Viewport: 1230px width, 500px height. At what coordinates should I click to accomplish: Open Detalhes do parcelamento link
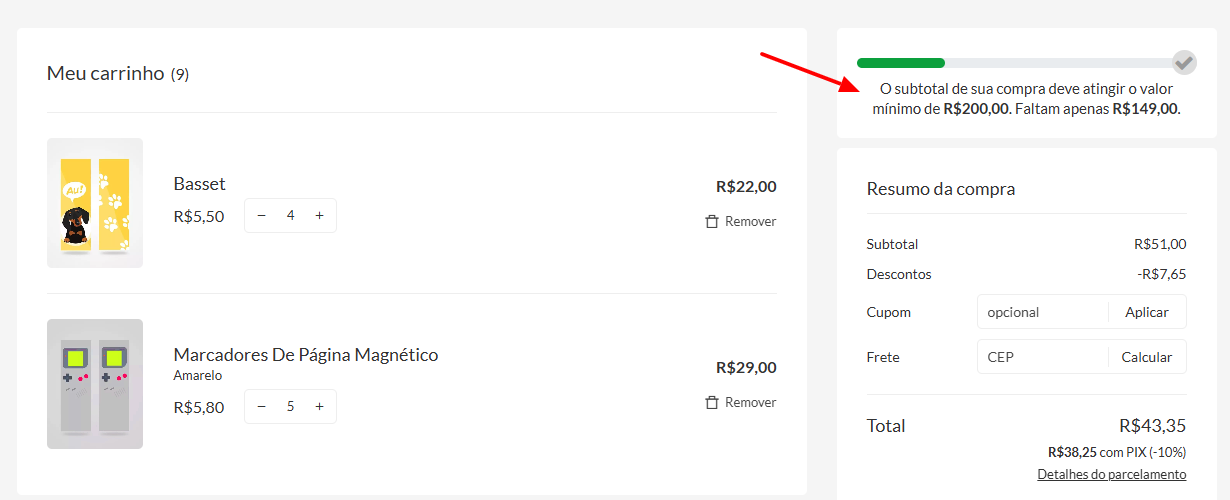[1111, 474]
